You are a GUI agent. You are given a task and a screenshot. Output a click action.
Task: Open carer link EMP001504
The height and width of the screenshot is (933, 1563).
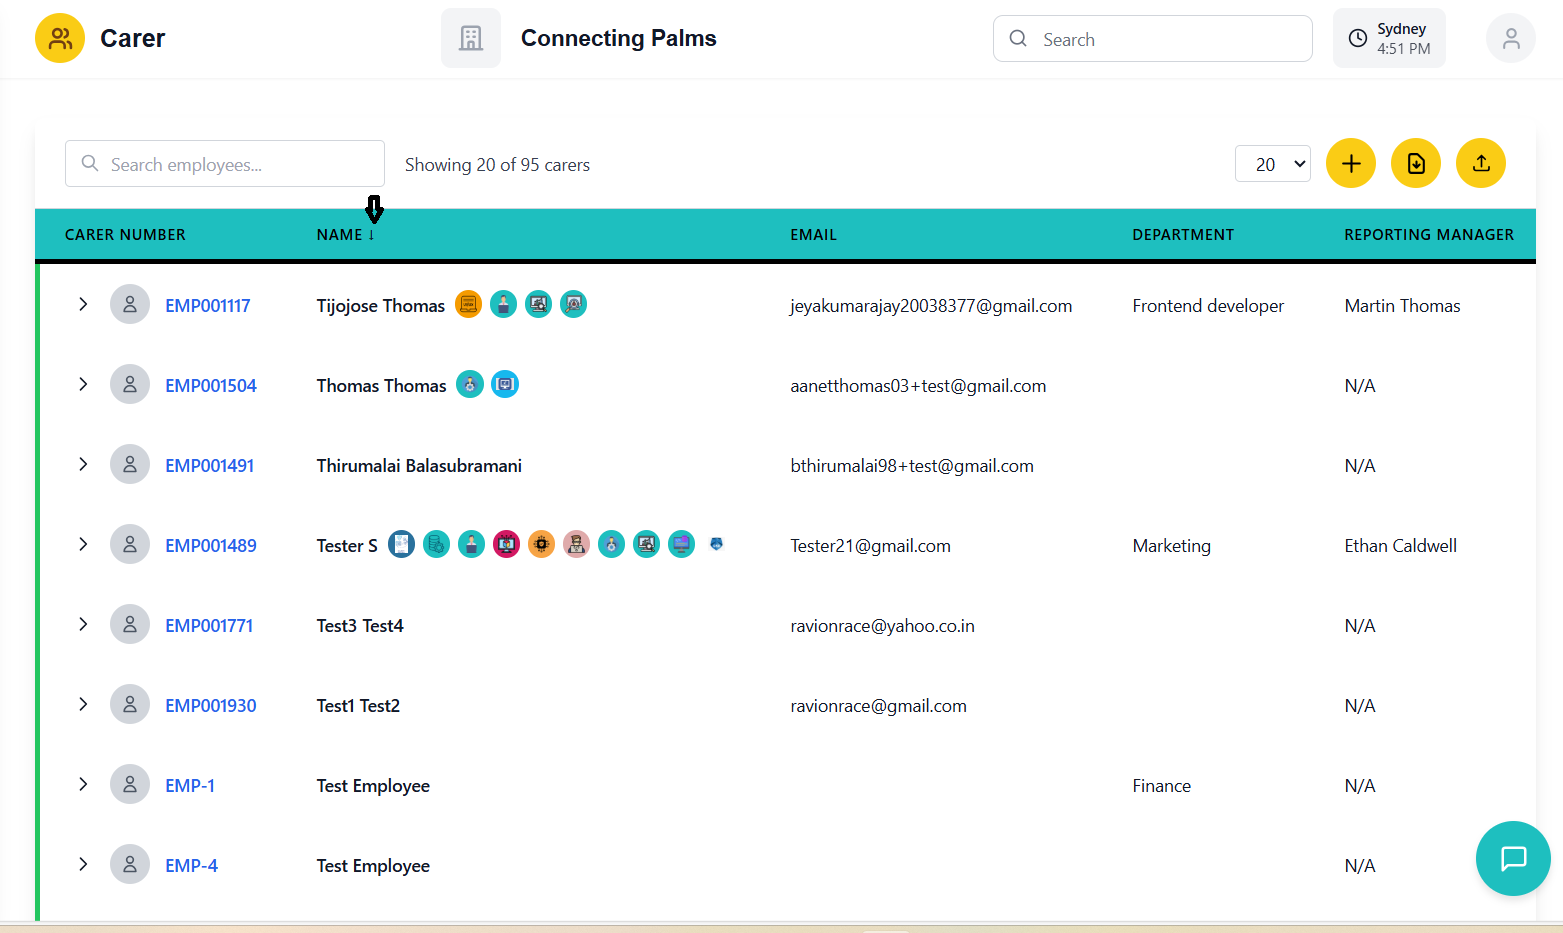211,386
